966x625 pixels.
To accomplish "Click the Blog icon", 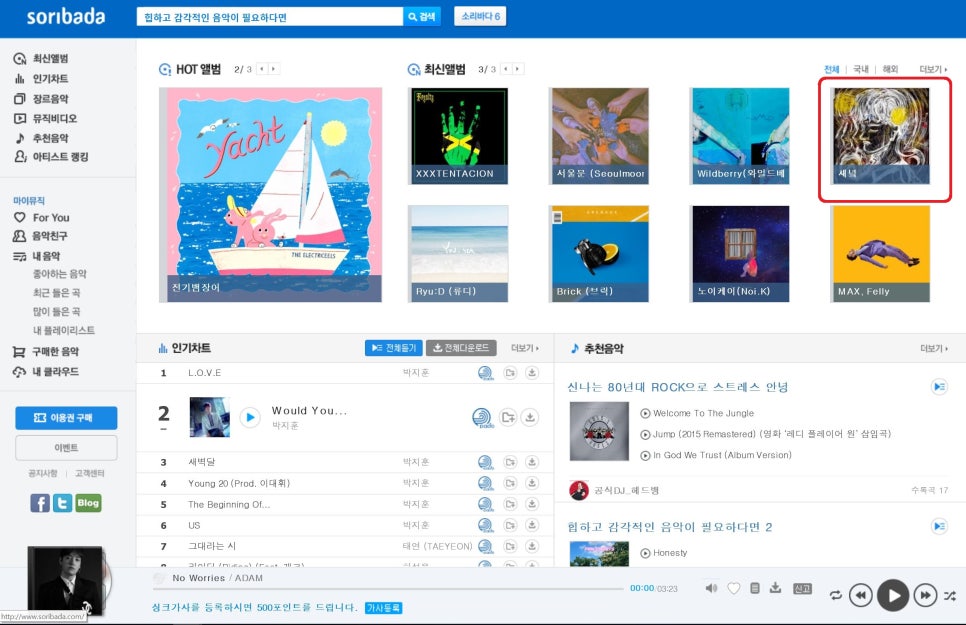I will [x=88, y=503].
